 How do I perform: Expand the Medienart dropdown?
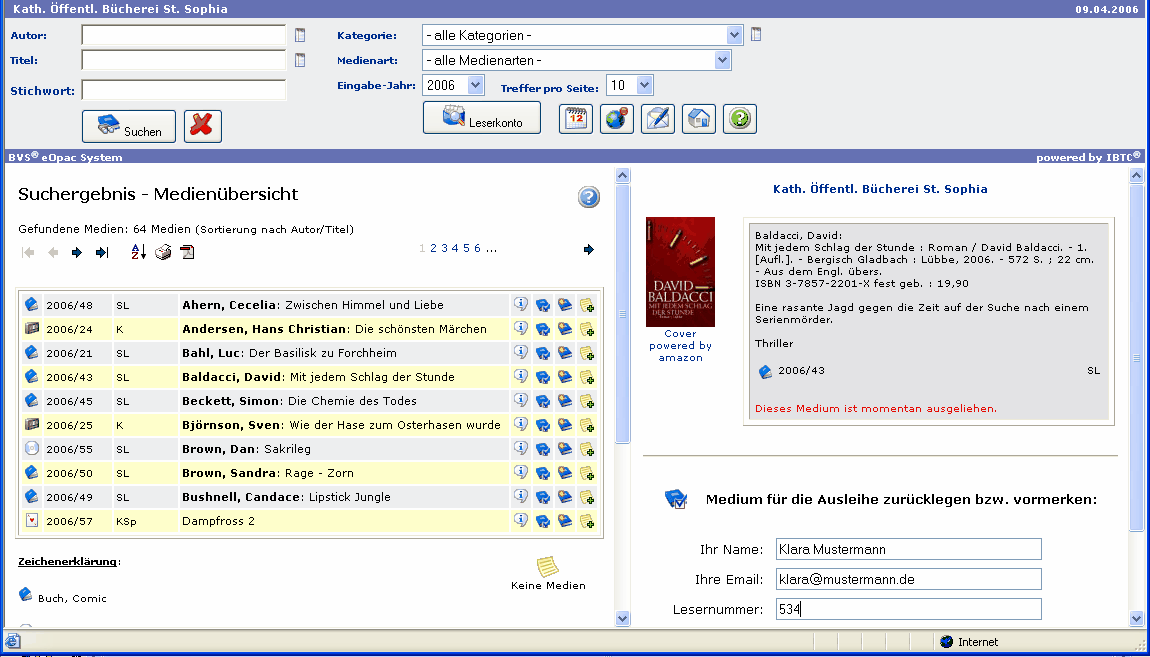pyautogui.click(x=723, y=61)
